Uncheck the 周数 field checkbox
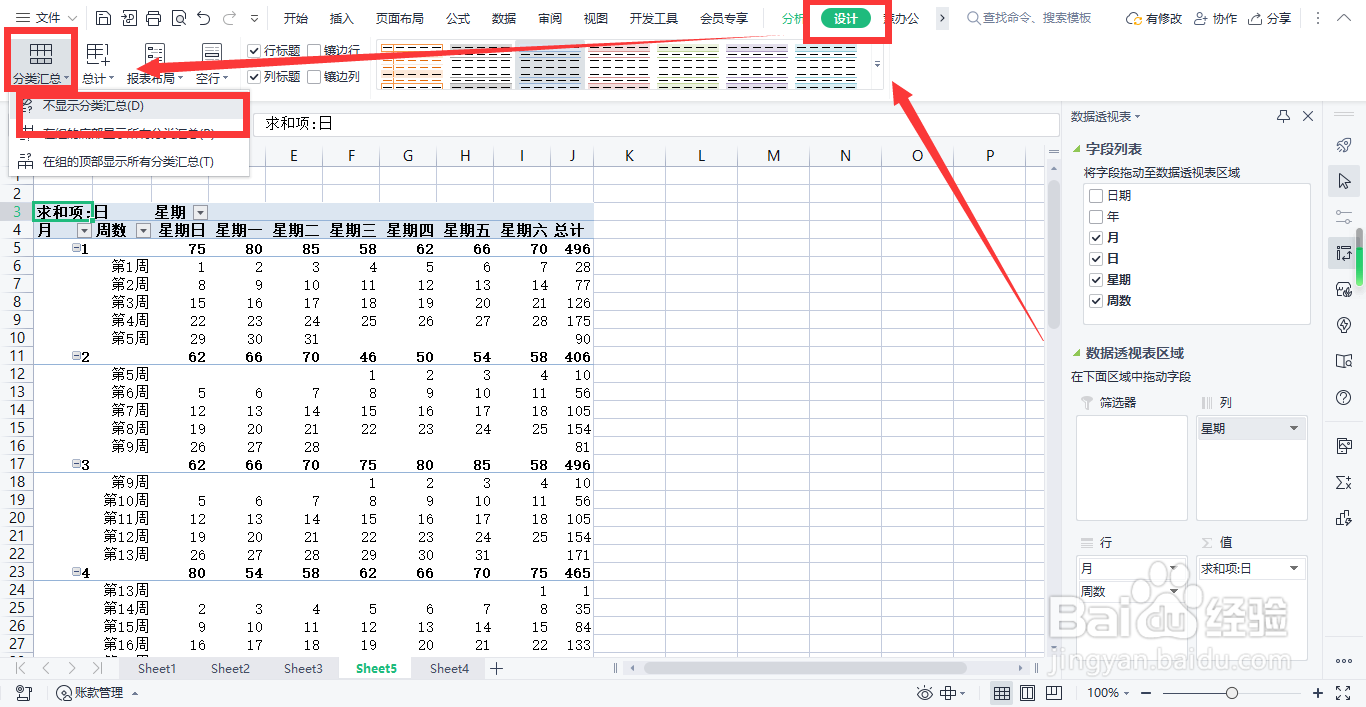 [1096, 301]
